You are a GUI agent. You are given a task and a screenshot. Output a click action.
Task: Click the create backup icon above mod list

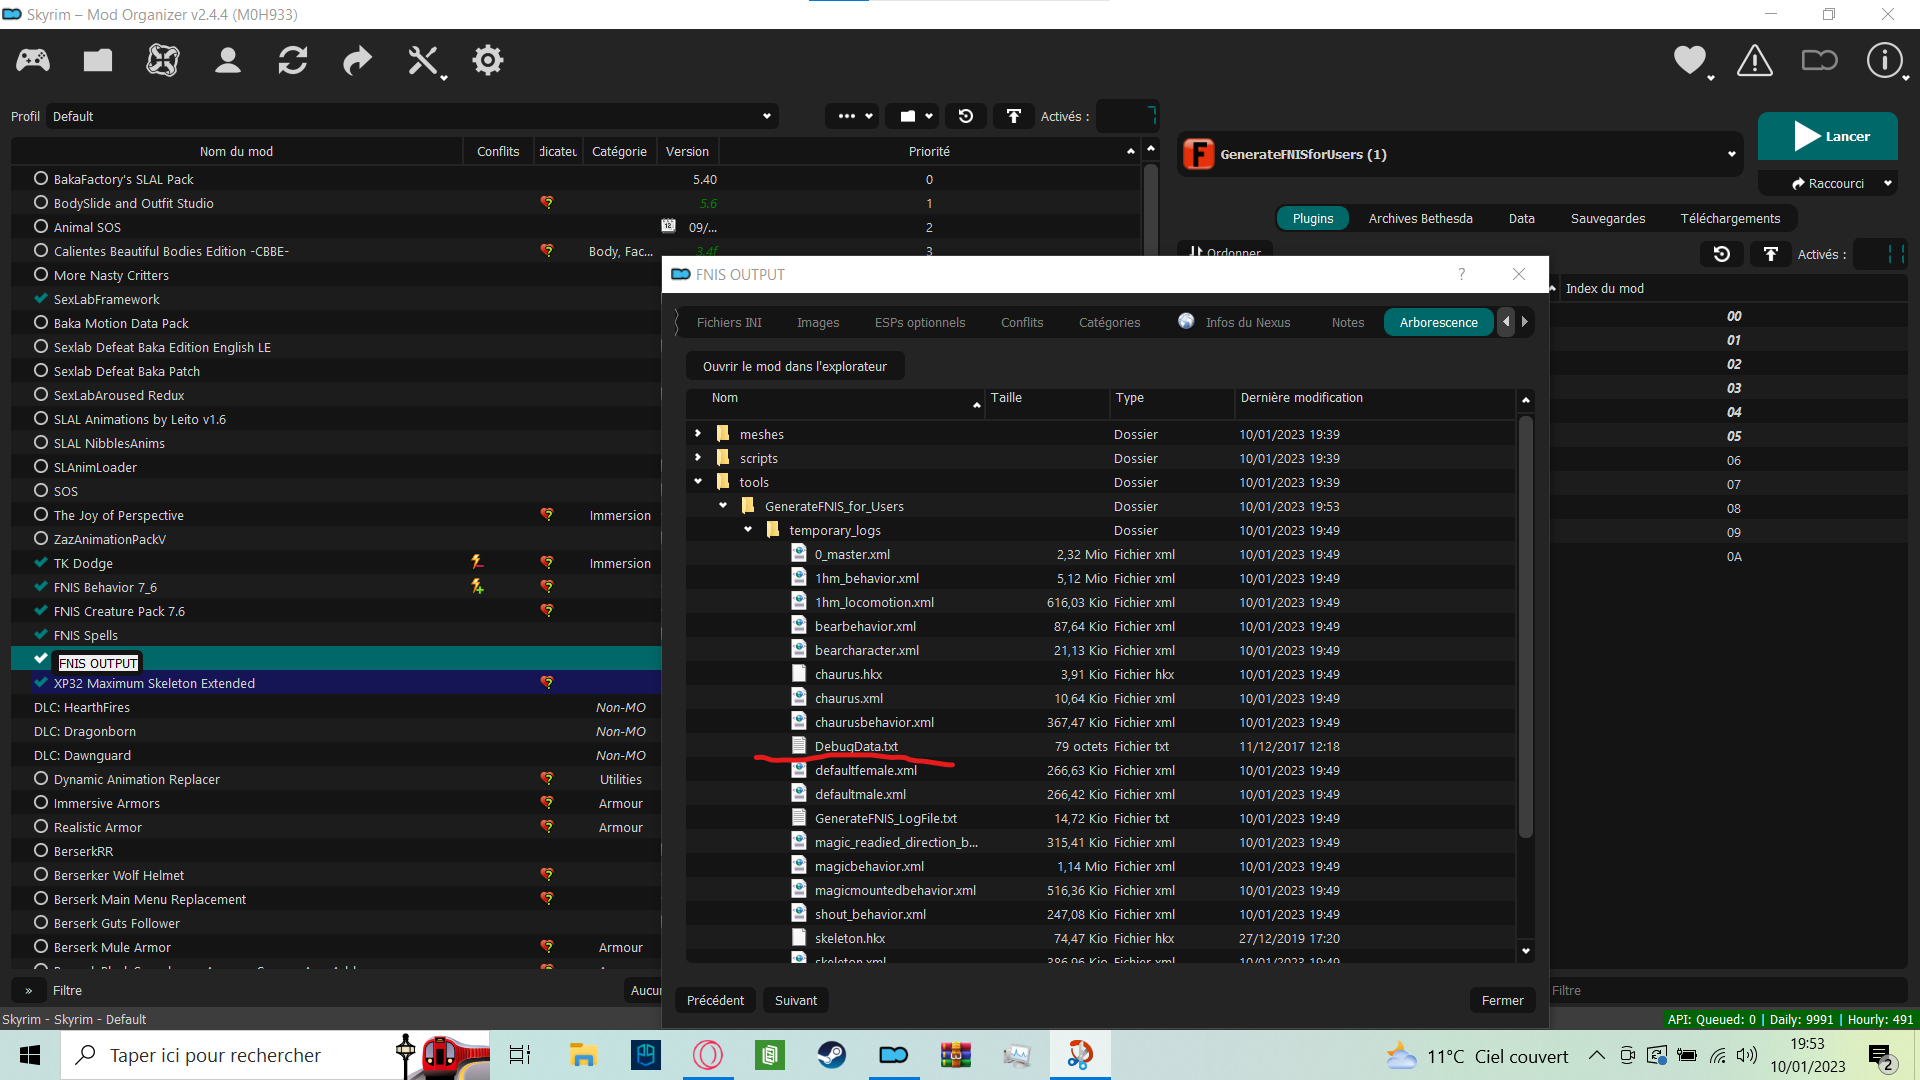(1014, 116)
